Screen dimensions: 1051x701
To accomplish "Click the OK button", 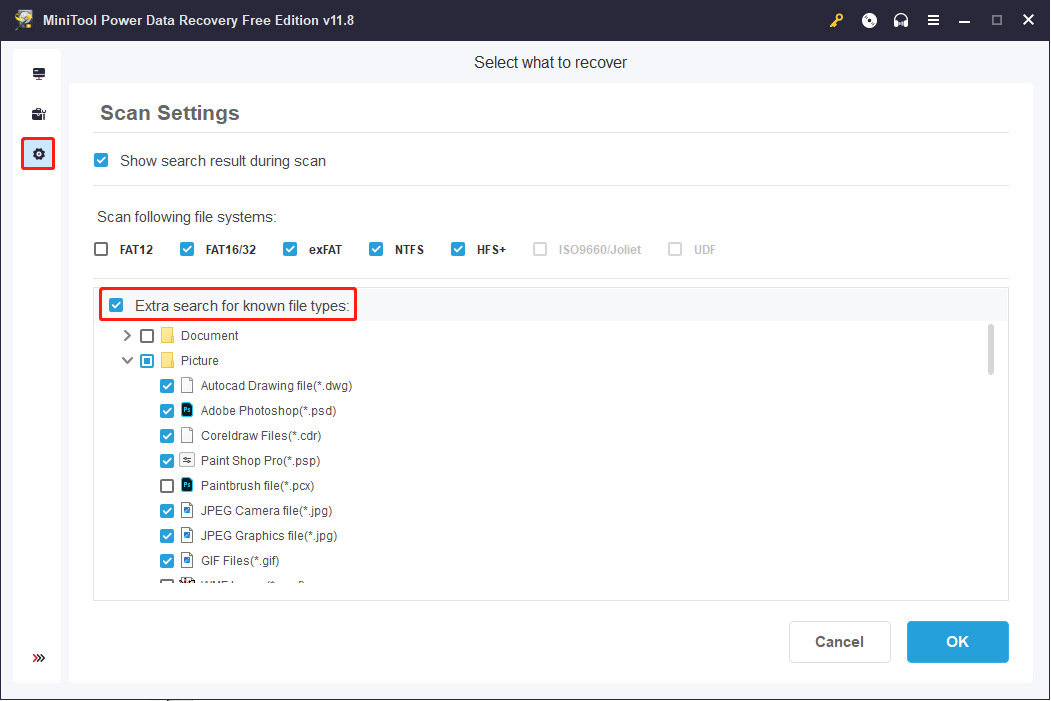I will click(957, 641).
